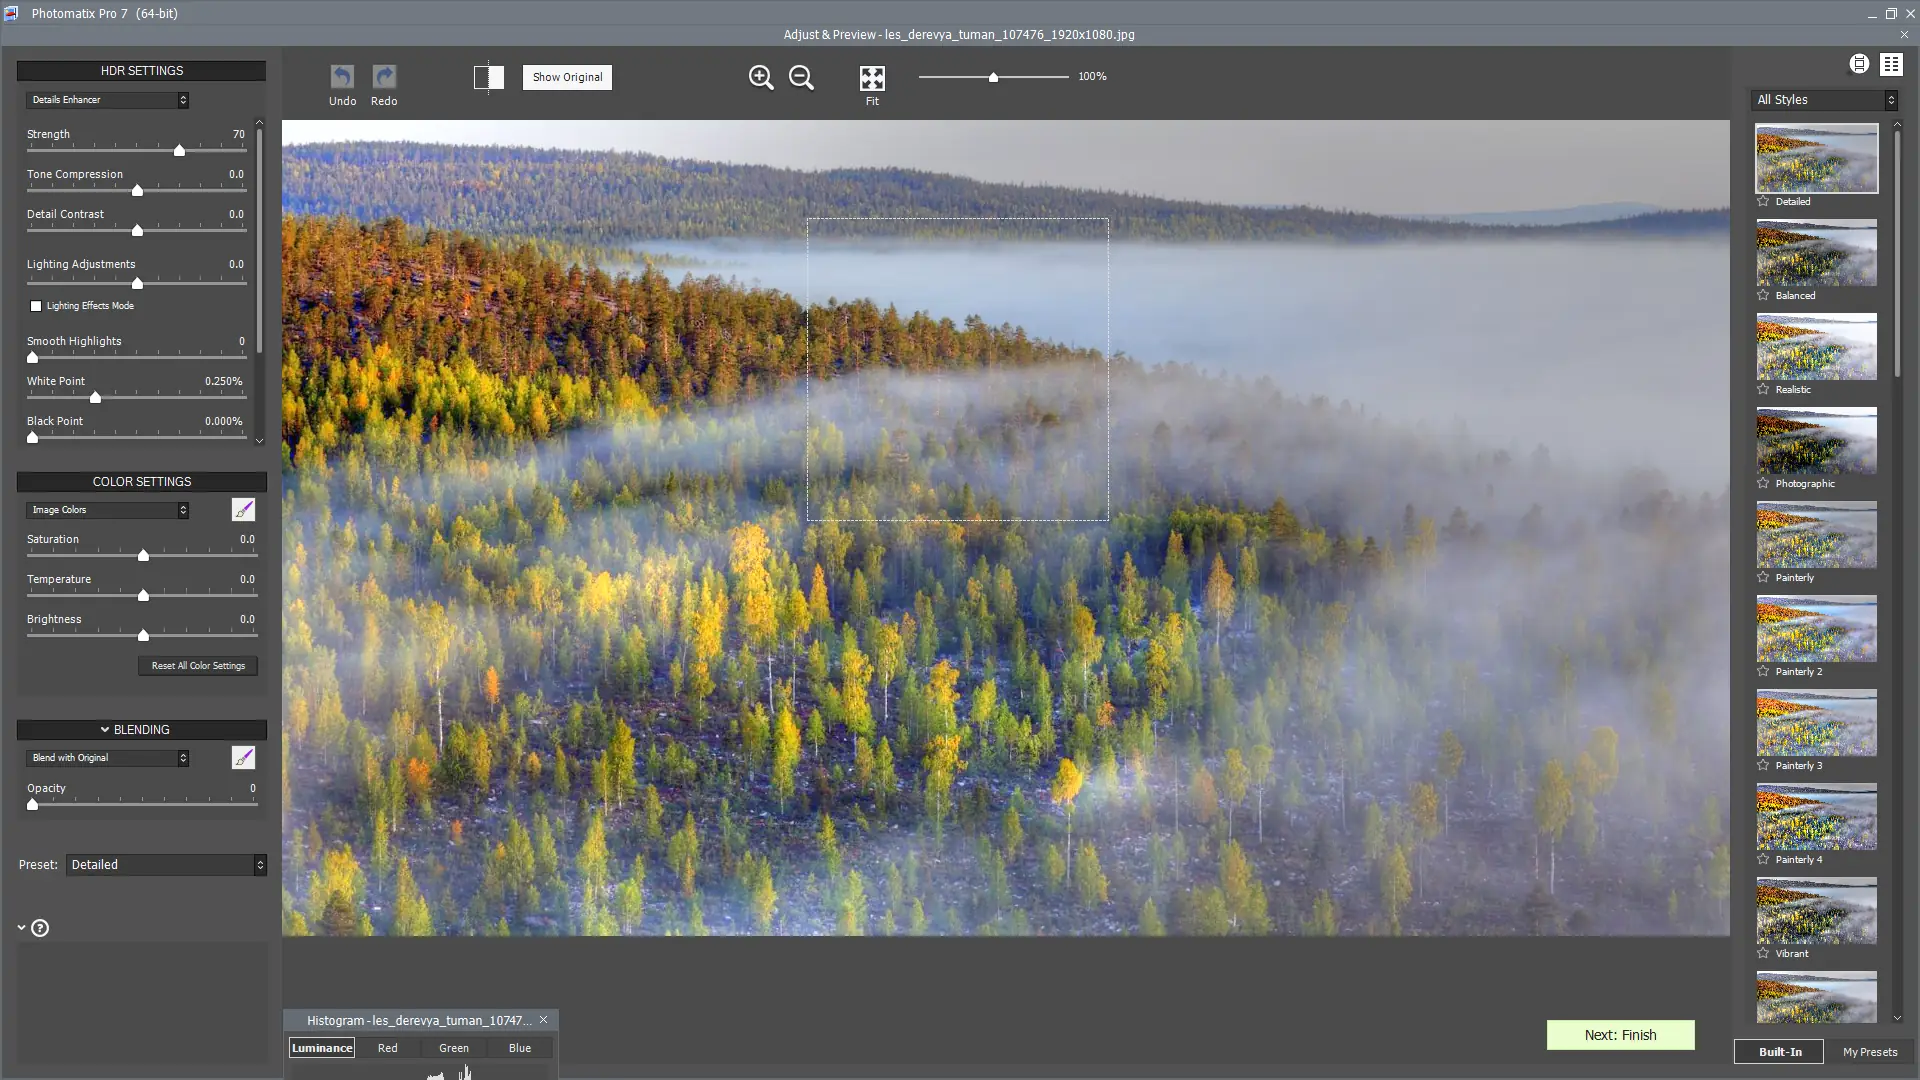Select the Red histogram tab
Screen dimensions: 1920x1080
387,1048
